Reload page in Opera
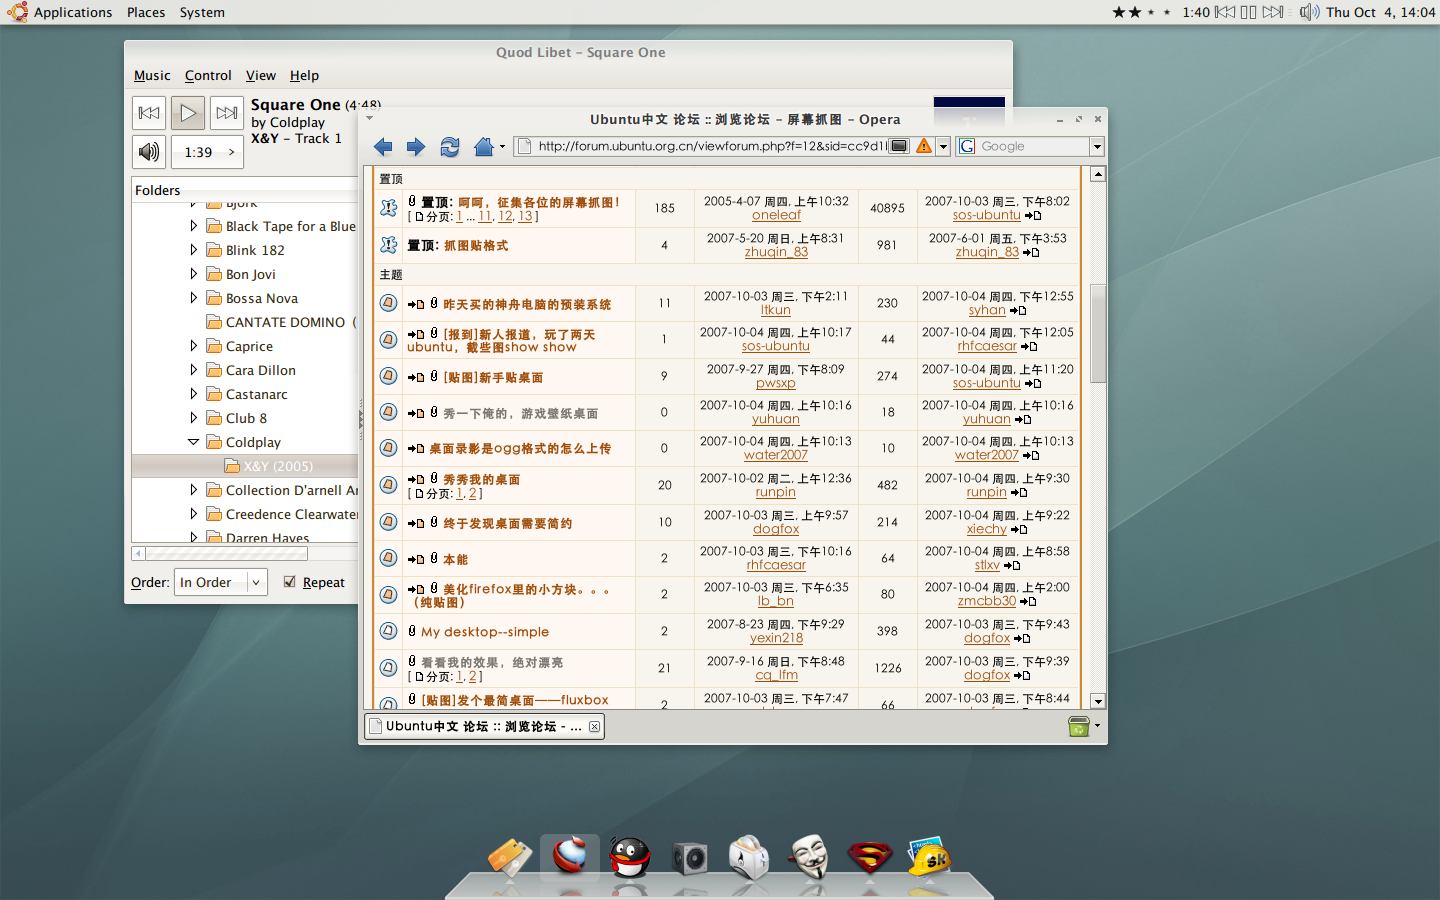The image size is (1440, 900). coord(450,147)
